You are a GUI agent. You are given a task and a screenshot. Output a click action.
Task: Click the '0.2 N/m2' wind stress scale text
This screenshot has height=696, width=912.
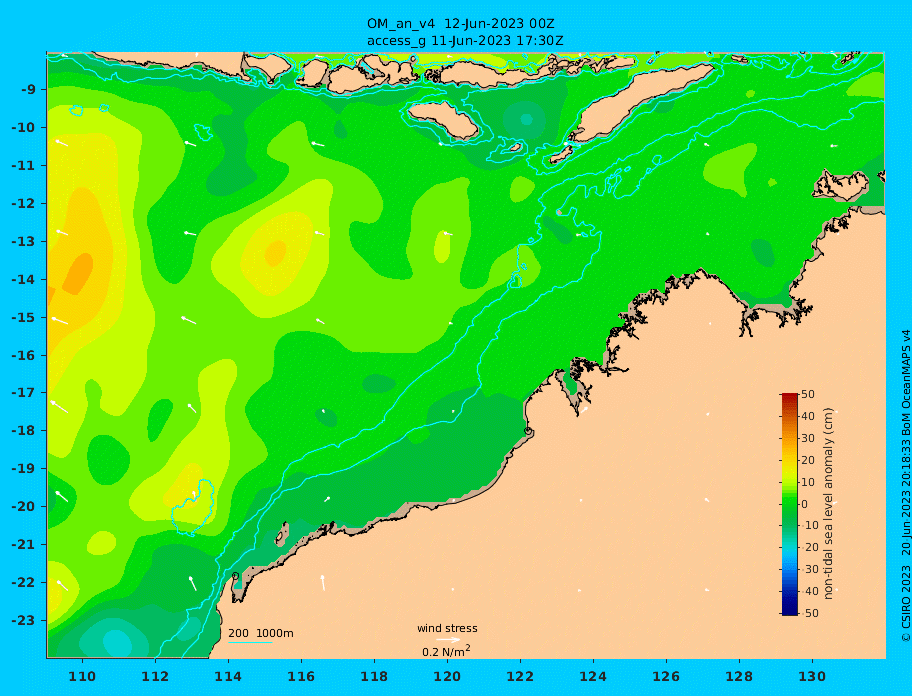(x=447, y=651)
